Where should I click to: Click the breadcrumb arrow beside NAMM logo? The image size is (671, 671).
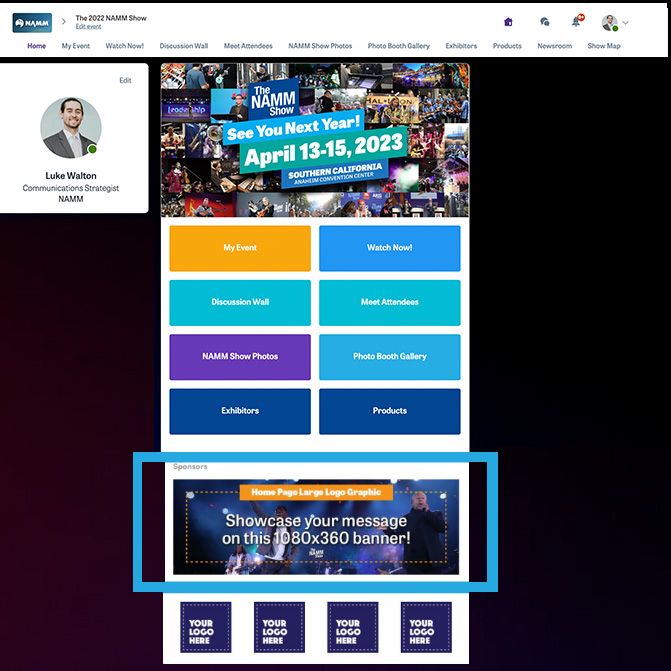click(x=64, y=21)
